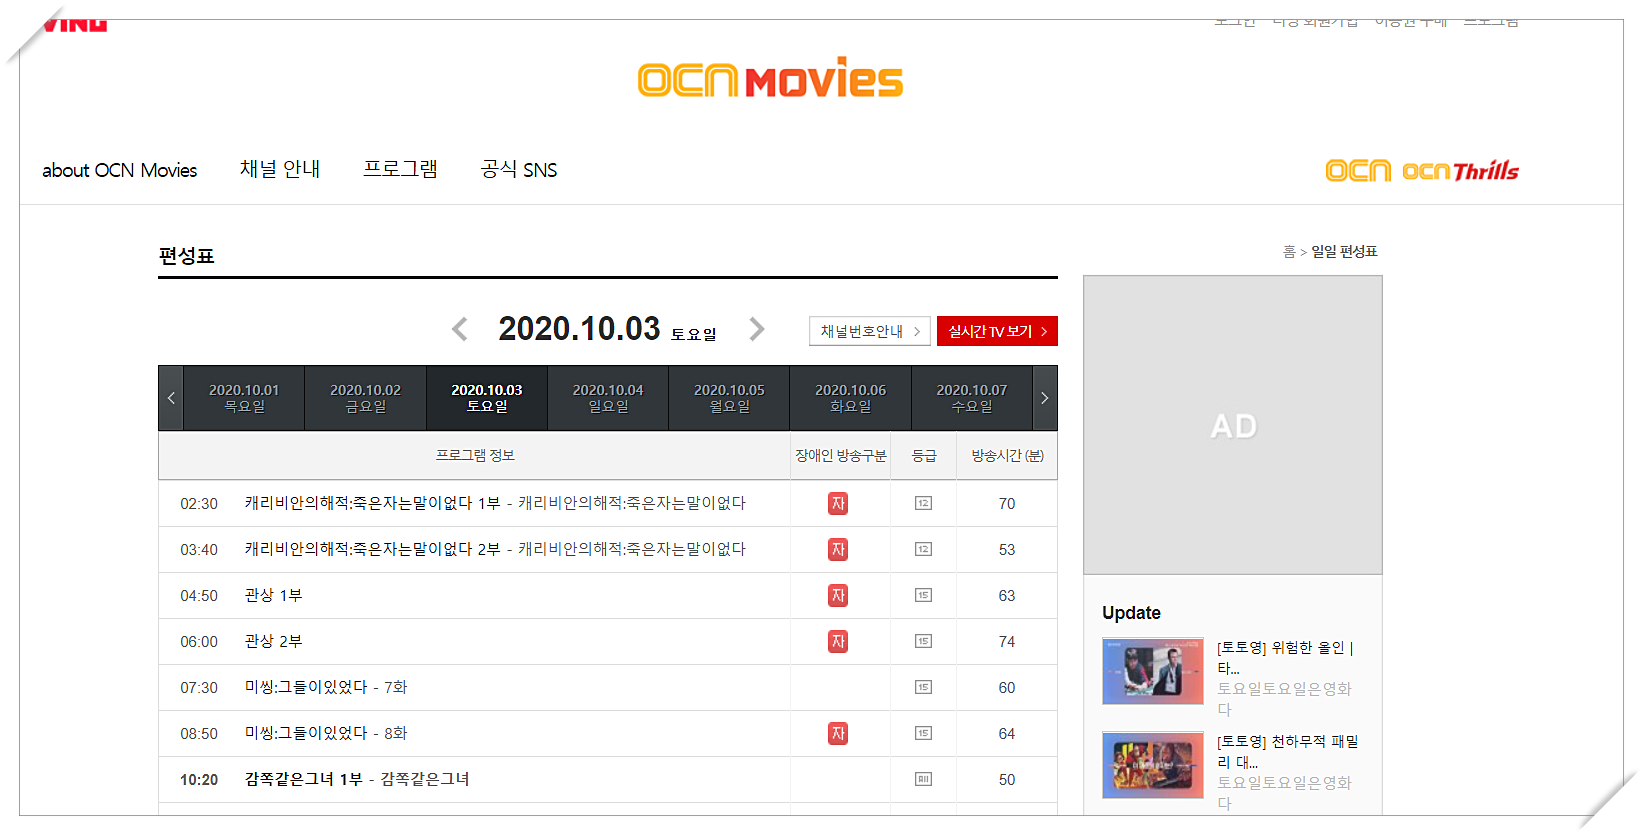Select 2020.10.02 금요일 tab

(x=365, y=398)
